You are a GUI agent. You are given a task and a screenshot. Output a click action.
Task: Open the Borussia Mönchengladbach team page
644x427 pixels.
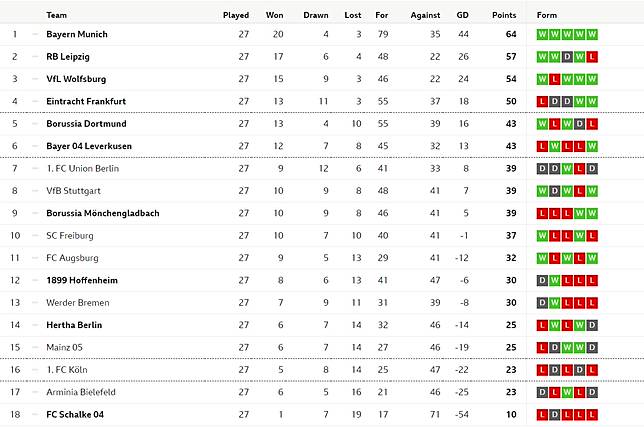[102, 213]
